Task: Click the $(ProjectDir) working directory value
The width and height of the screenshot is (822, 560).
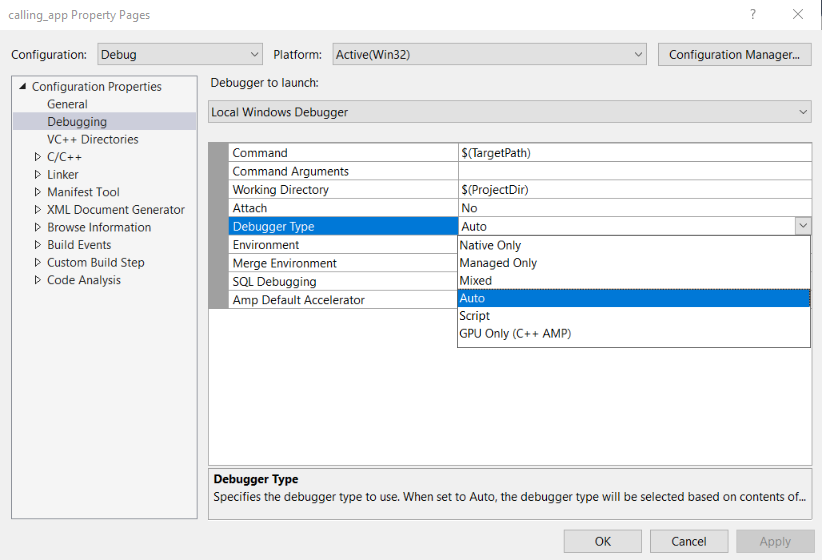Action: click(x=495, y=190)
